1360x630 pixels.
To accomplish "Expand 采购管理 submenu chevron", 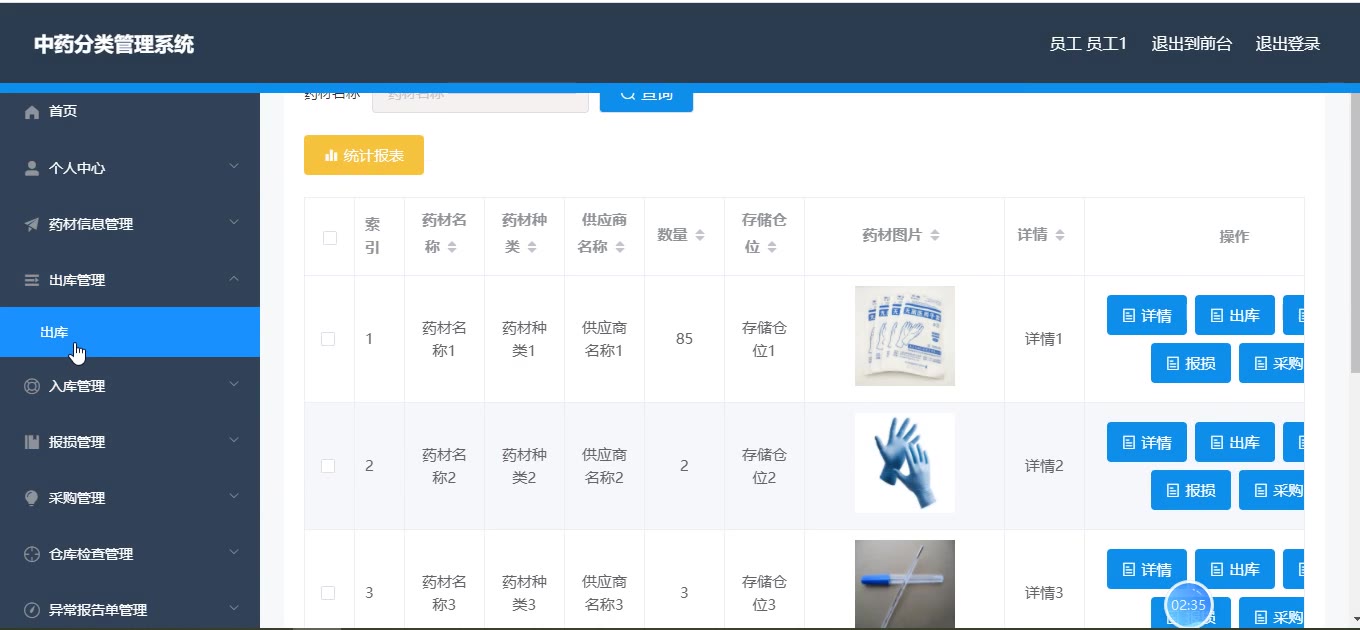I will [234, 496].
